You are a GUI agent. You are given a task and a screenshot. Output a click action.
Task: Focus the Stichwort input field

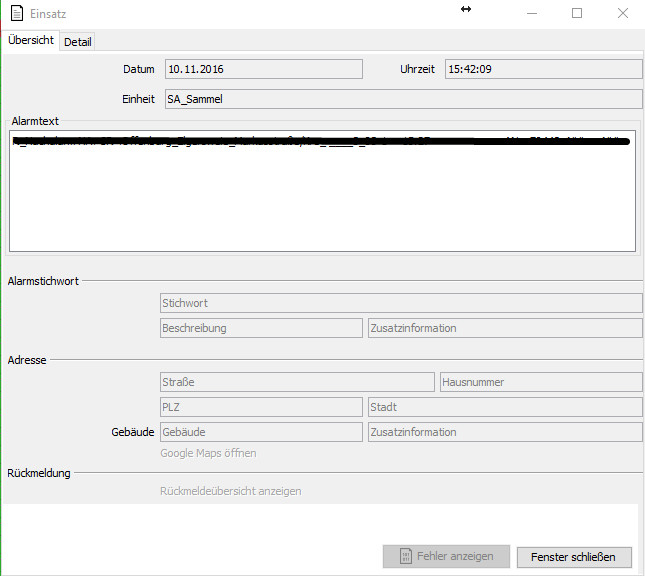pos(401,303)
